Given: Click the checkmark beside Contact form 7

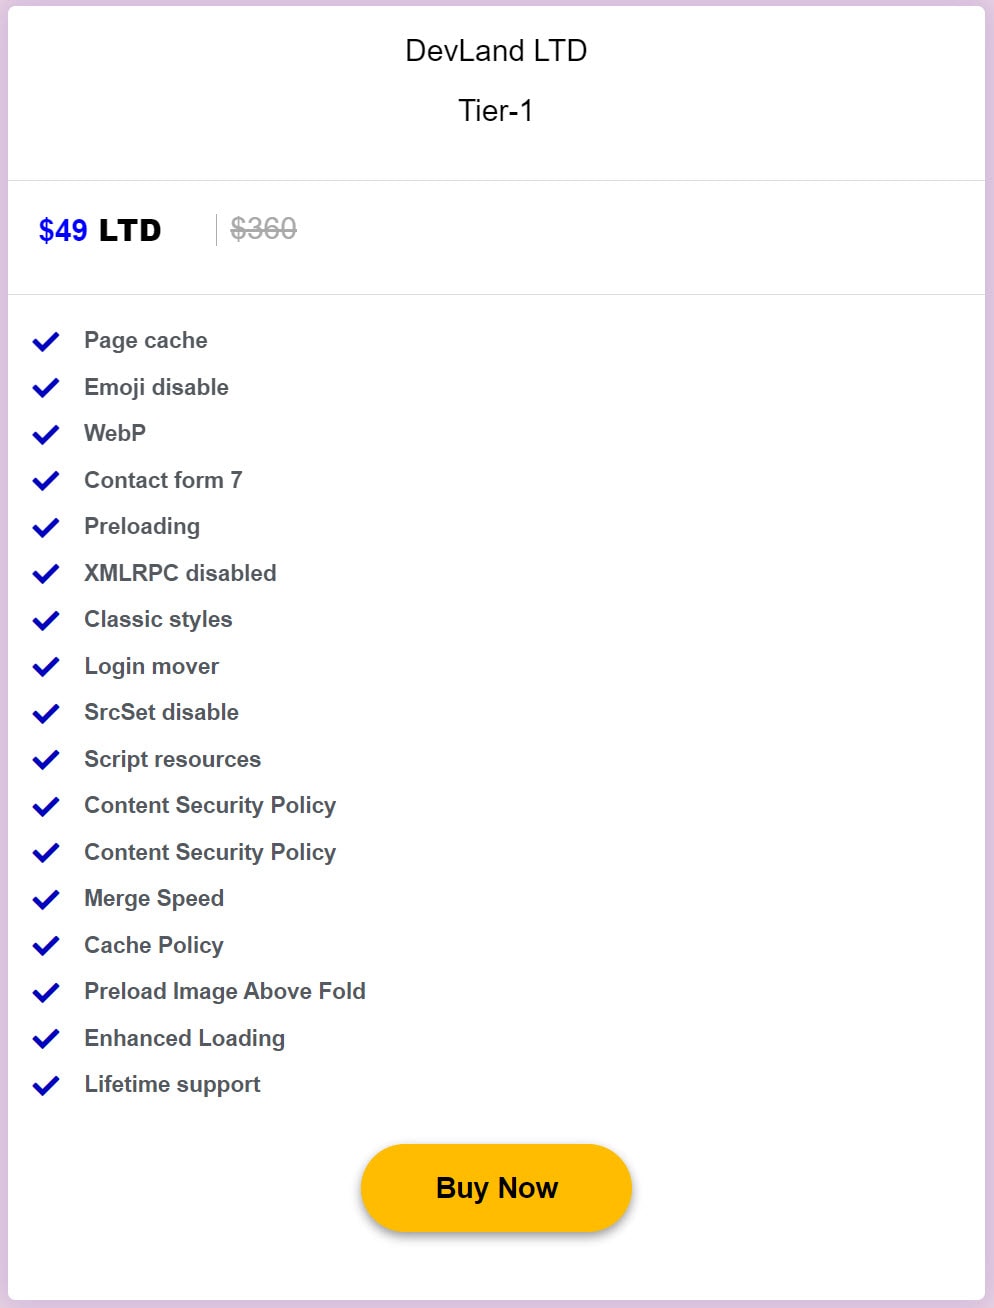Looking at the screenshot, I should [46, 480].
